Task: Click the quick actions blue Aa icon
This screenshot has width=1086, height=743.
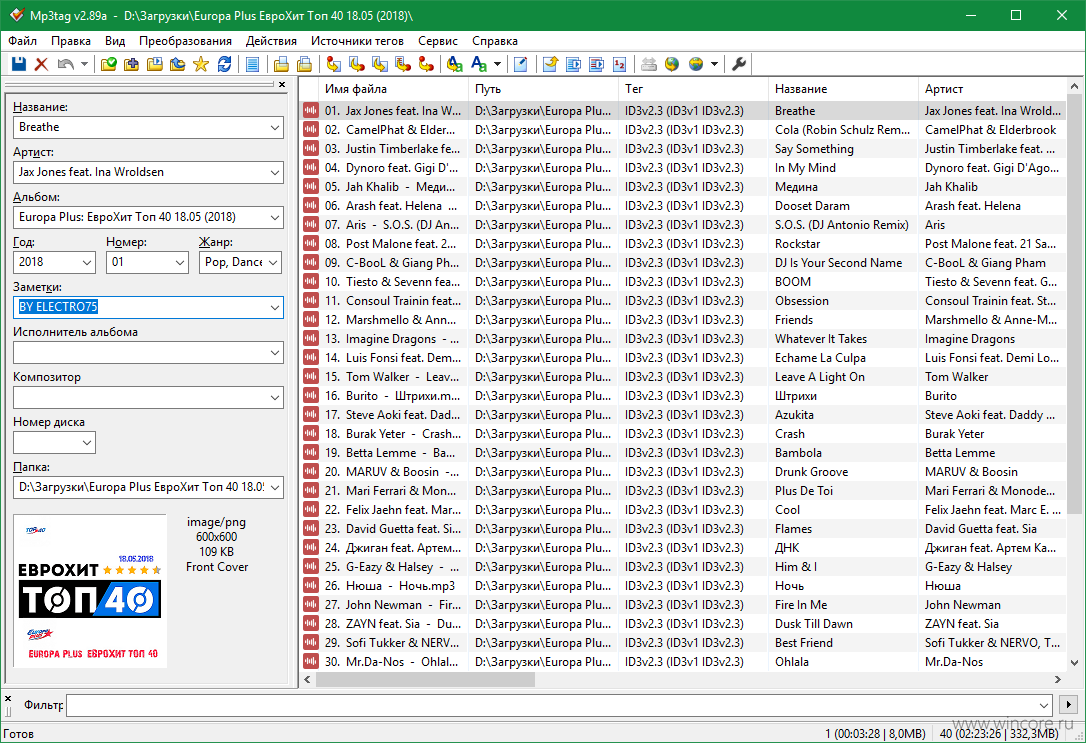Action: pos(479,64)
